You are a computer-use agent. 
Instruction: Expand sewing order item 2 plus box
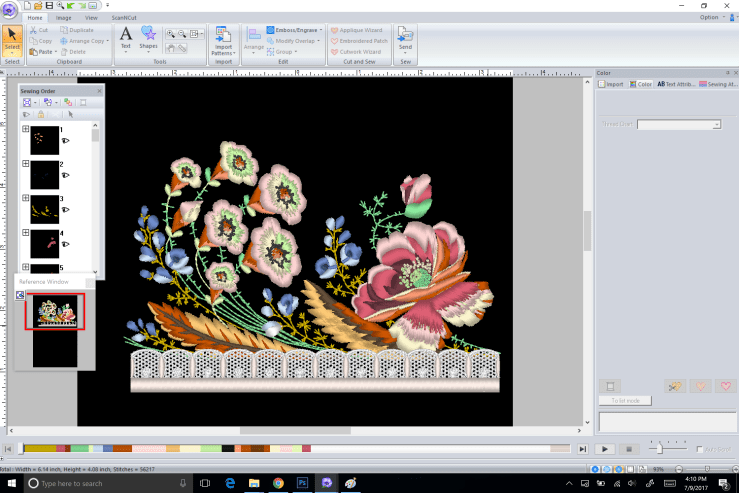25,164
